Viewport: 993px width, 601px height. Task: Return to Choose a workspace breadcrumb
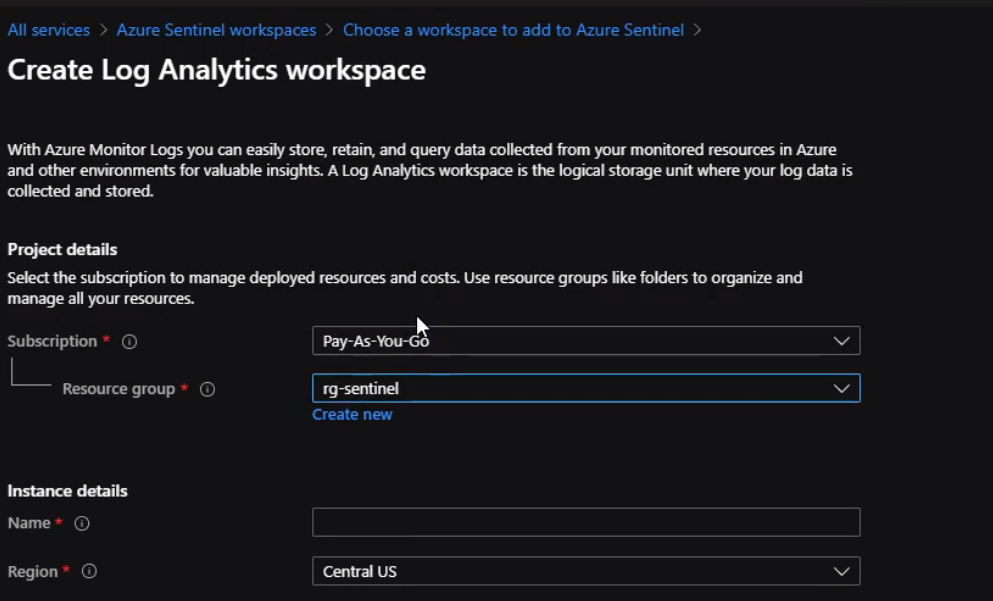(513, 30)
